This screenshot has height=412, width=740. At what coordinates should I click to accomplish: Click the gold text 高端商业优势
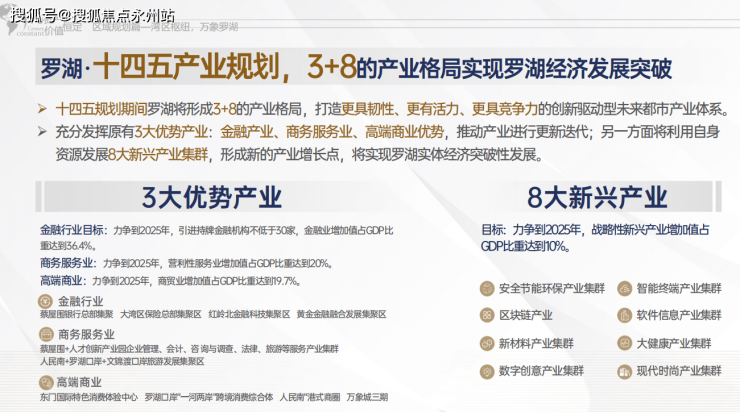coord(404,132)
